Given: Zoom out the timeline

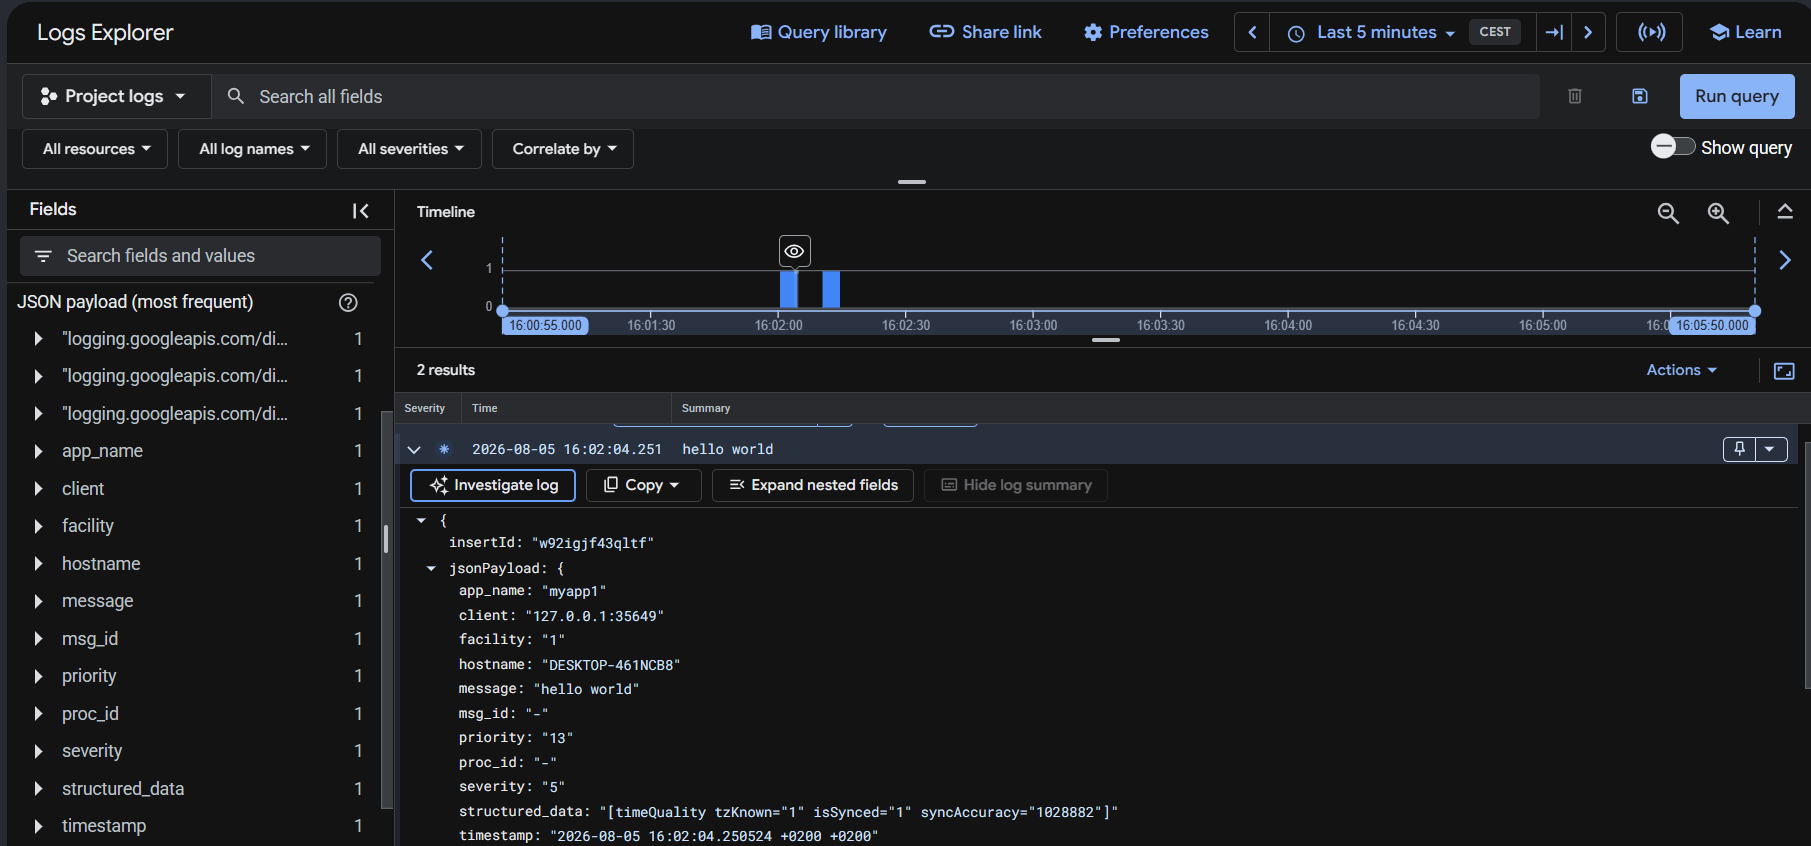Looking at the screenshot, I should tap(1668, 213).
